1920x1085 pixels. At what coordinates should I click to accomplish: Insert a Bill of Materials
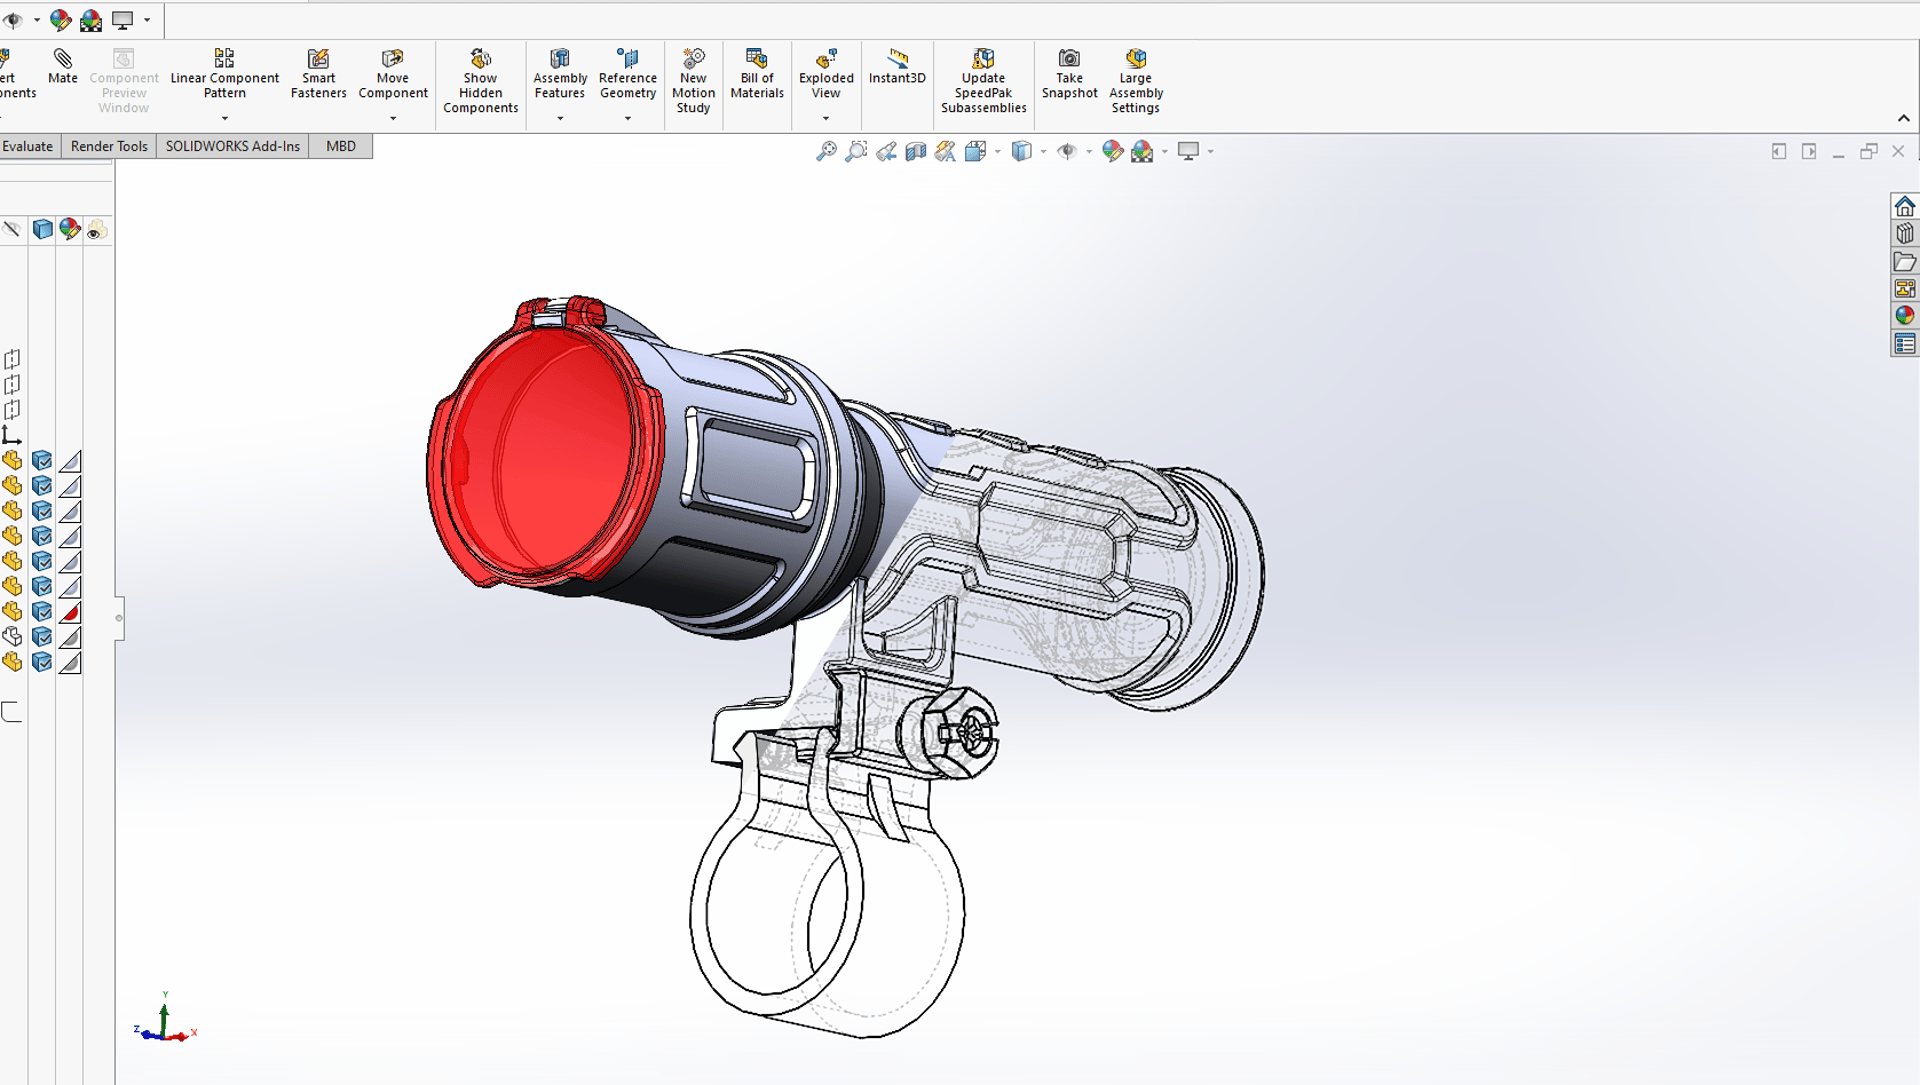(x=757, y=74)
